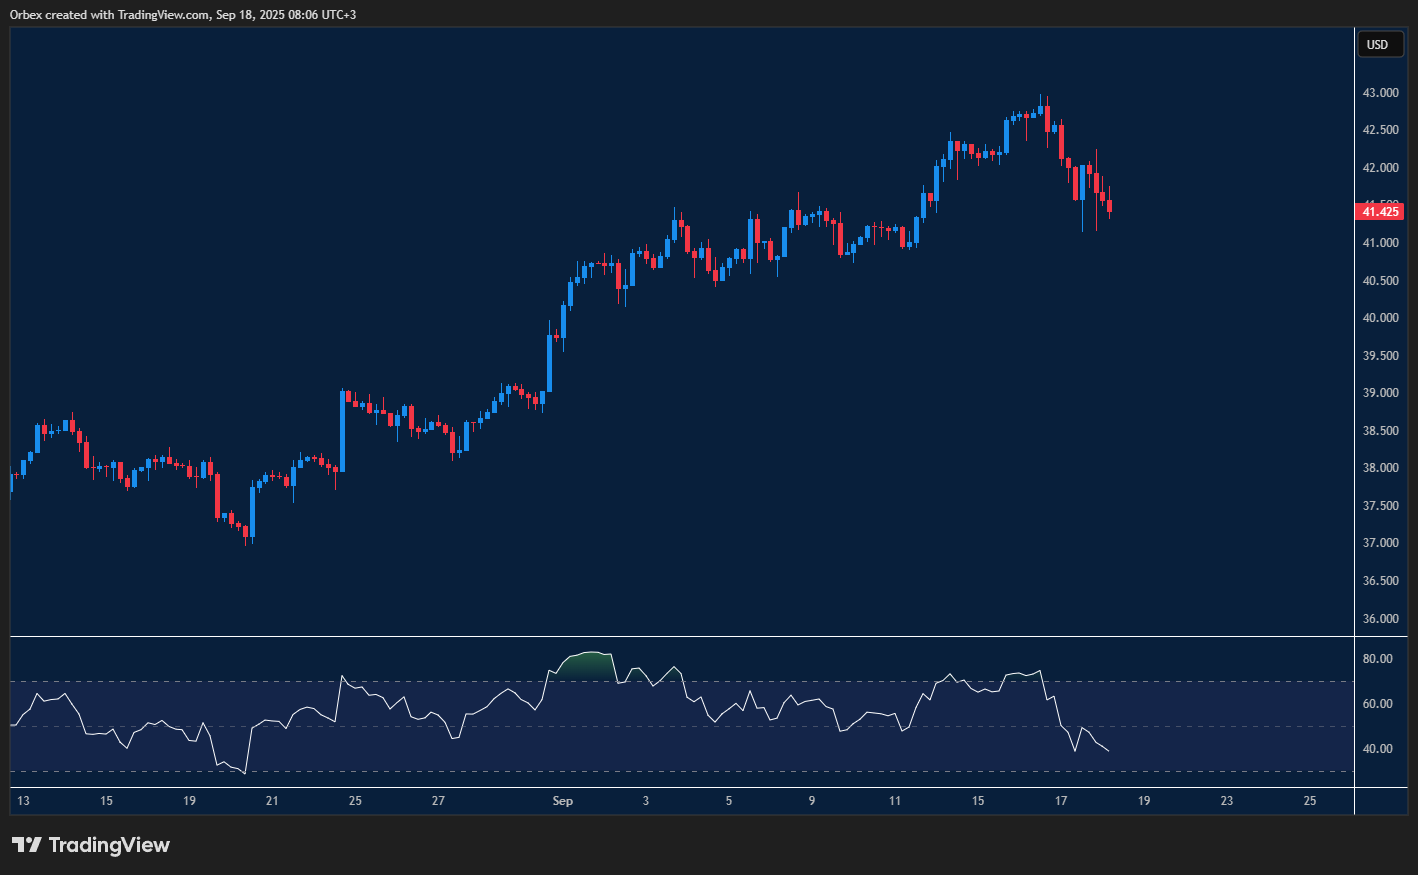Click date 13 on the time axis
1418x875 pixels.
[23, 801]
